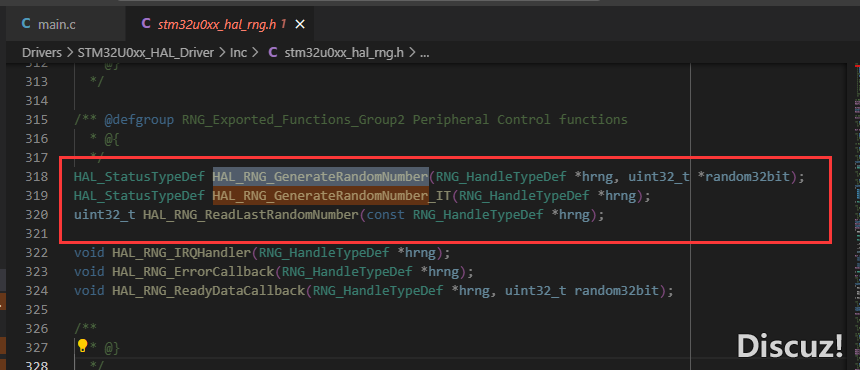The image size is (860, 370).
Task: Click HAL_StatusTypeDef on line 319
Action: point(139,196)
